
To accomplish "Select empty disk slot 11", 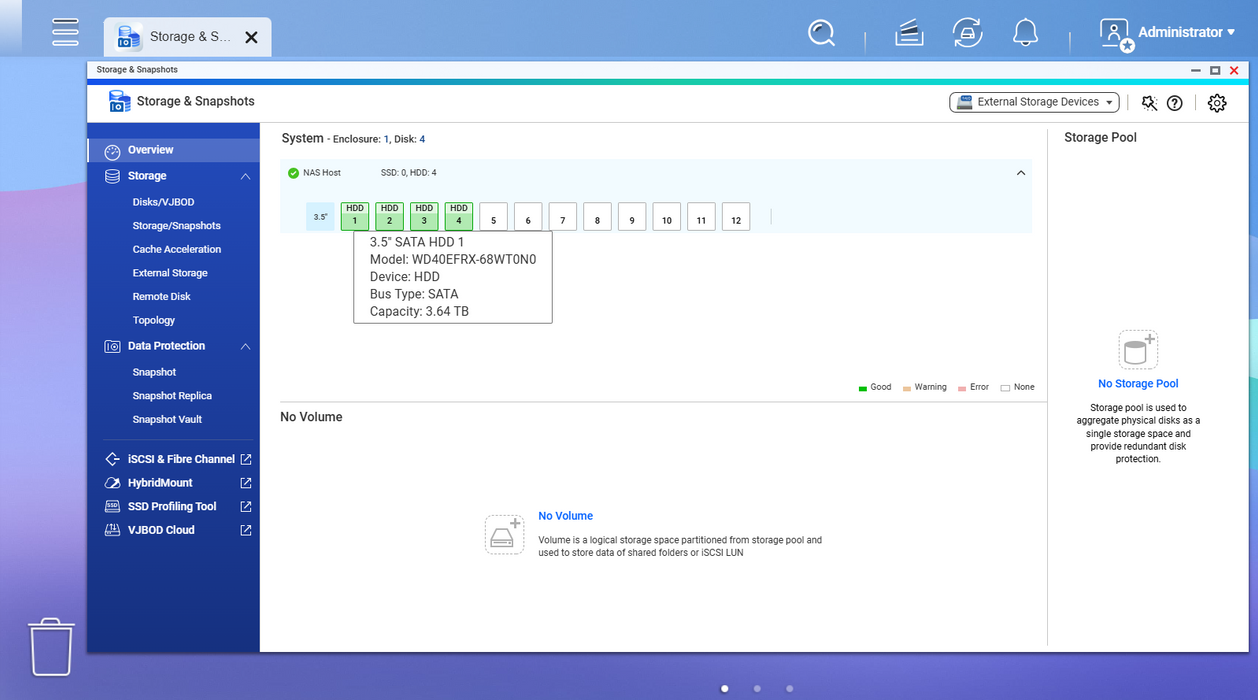I will [x=701, y=216].
